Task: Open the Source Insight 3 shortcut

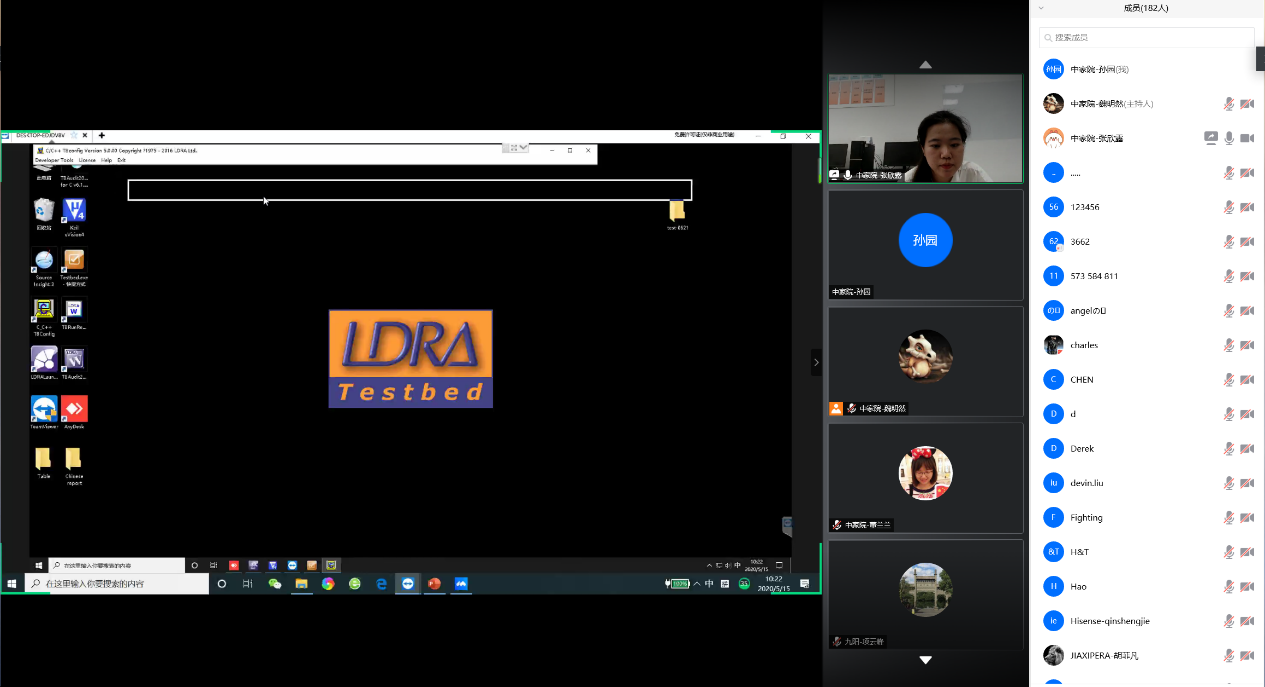Action: 44,262
